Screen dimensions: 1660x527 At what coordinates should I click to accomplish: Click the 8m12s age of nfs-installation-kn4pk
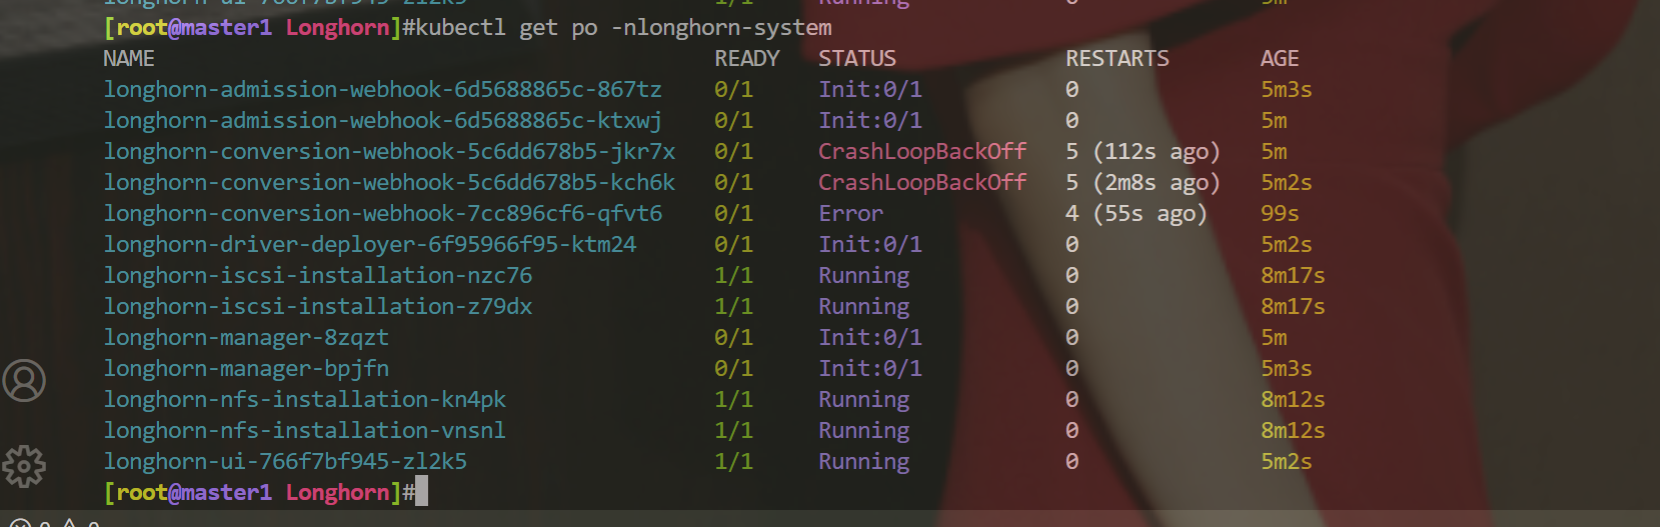point(1293,400)
